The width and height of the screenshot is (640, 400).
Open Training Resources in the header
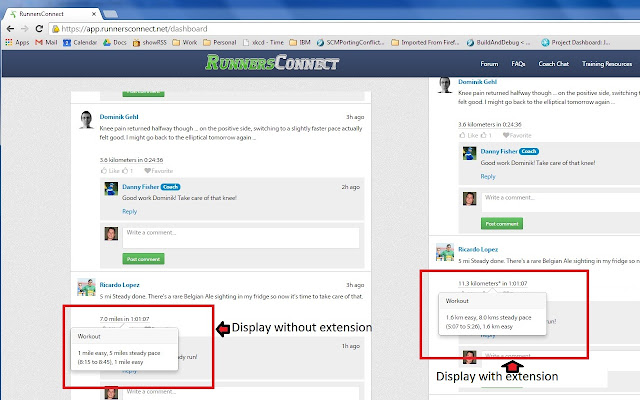(607, 64)
